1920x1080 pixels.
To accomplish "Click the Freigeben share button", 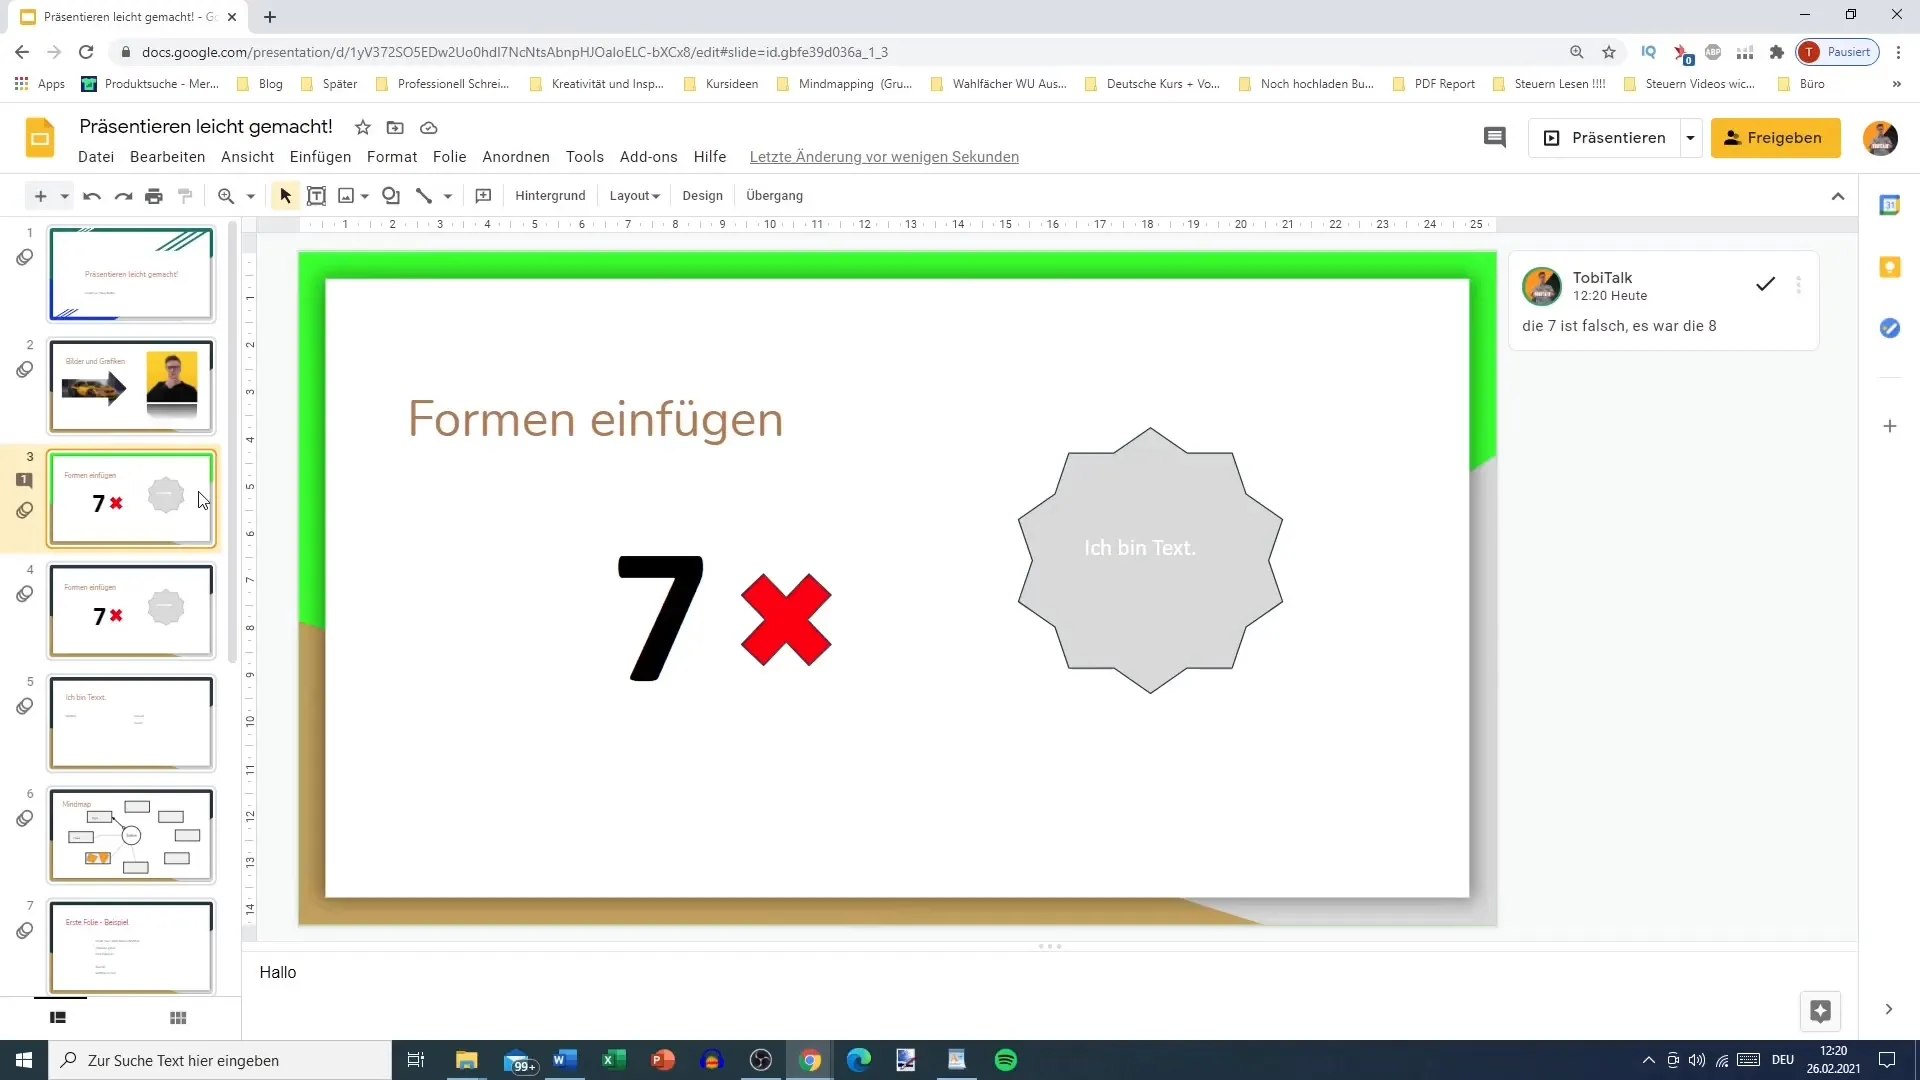I will (1775, 138).
